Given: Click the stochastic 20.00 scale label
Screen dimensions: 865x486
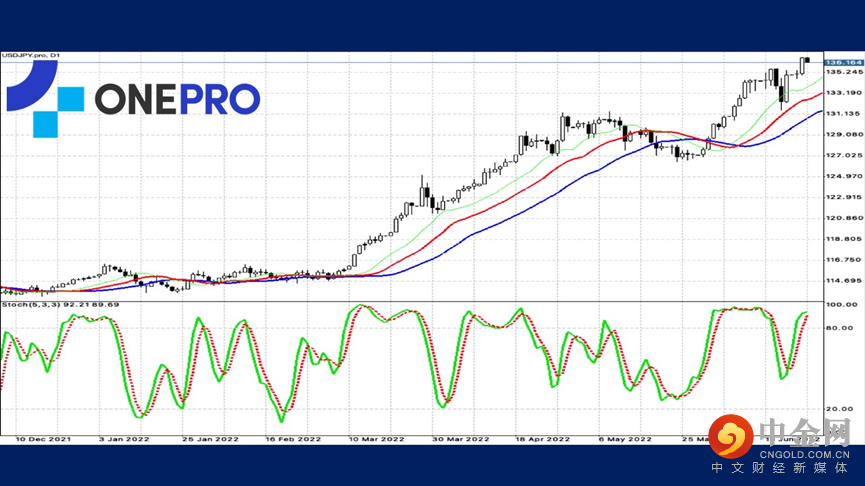Looking at the screenshot, I should [842, 409].
